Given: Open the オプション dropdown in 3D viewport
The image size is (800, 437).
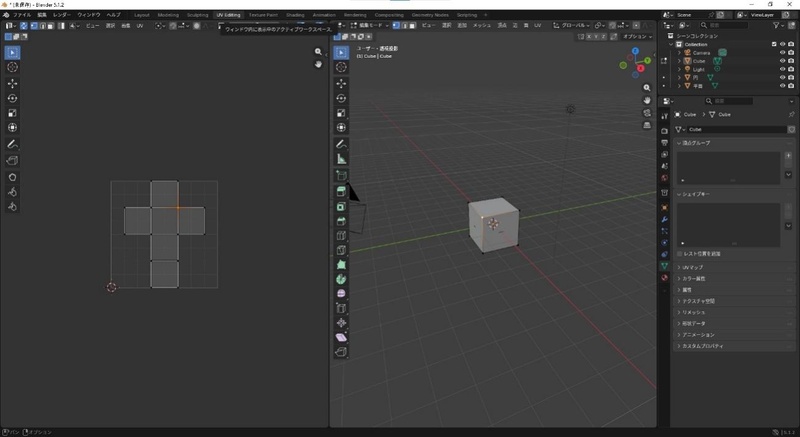Looking at the screenshot, I should 637,37.
